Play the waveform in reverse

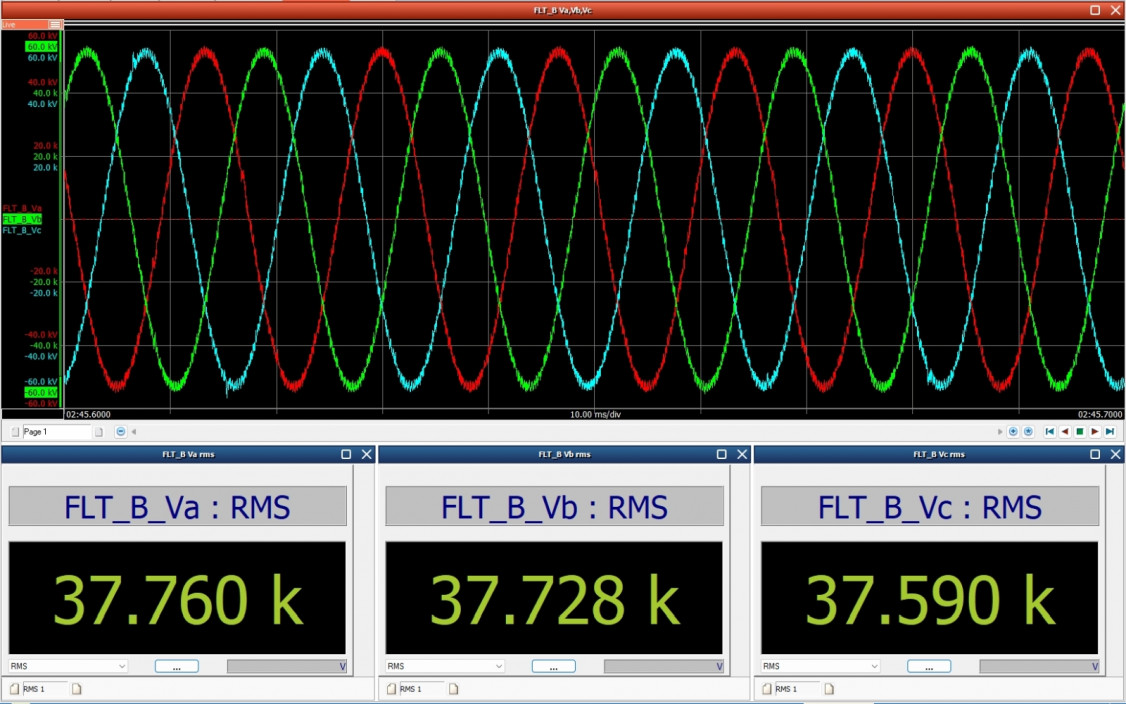(1064, 431)
